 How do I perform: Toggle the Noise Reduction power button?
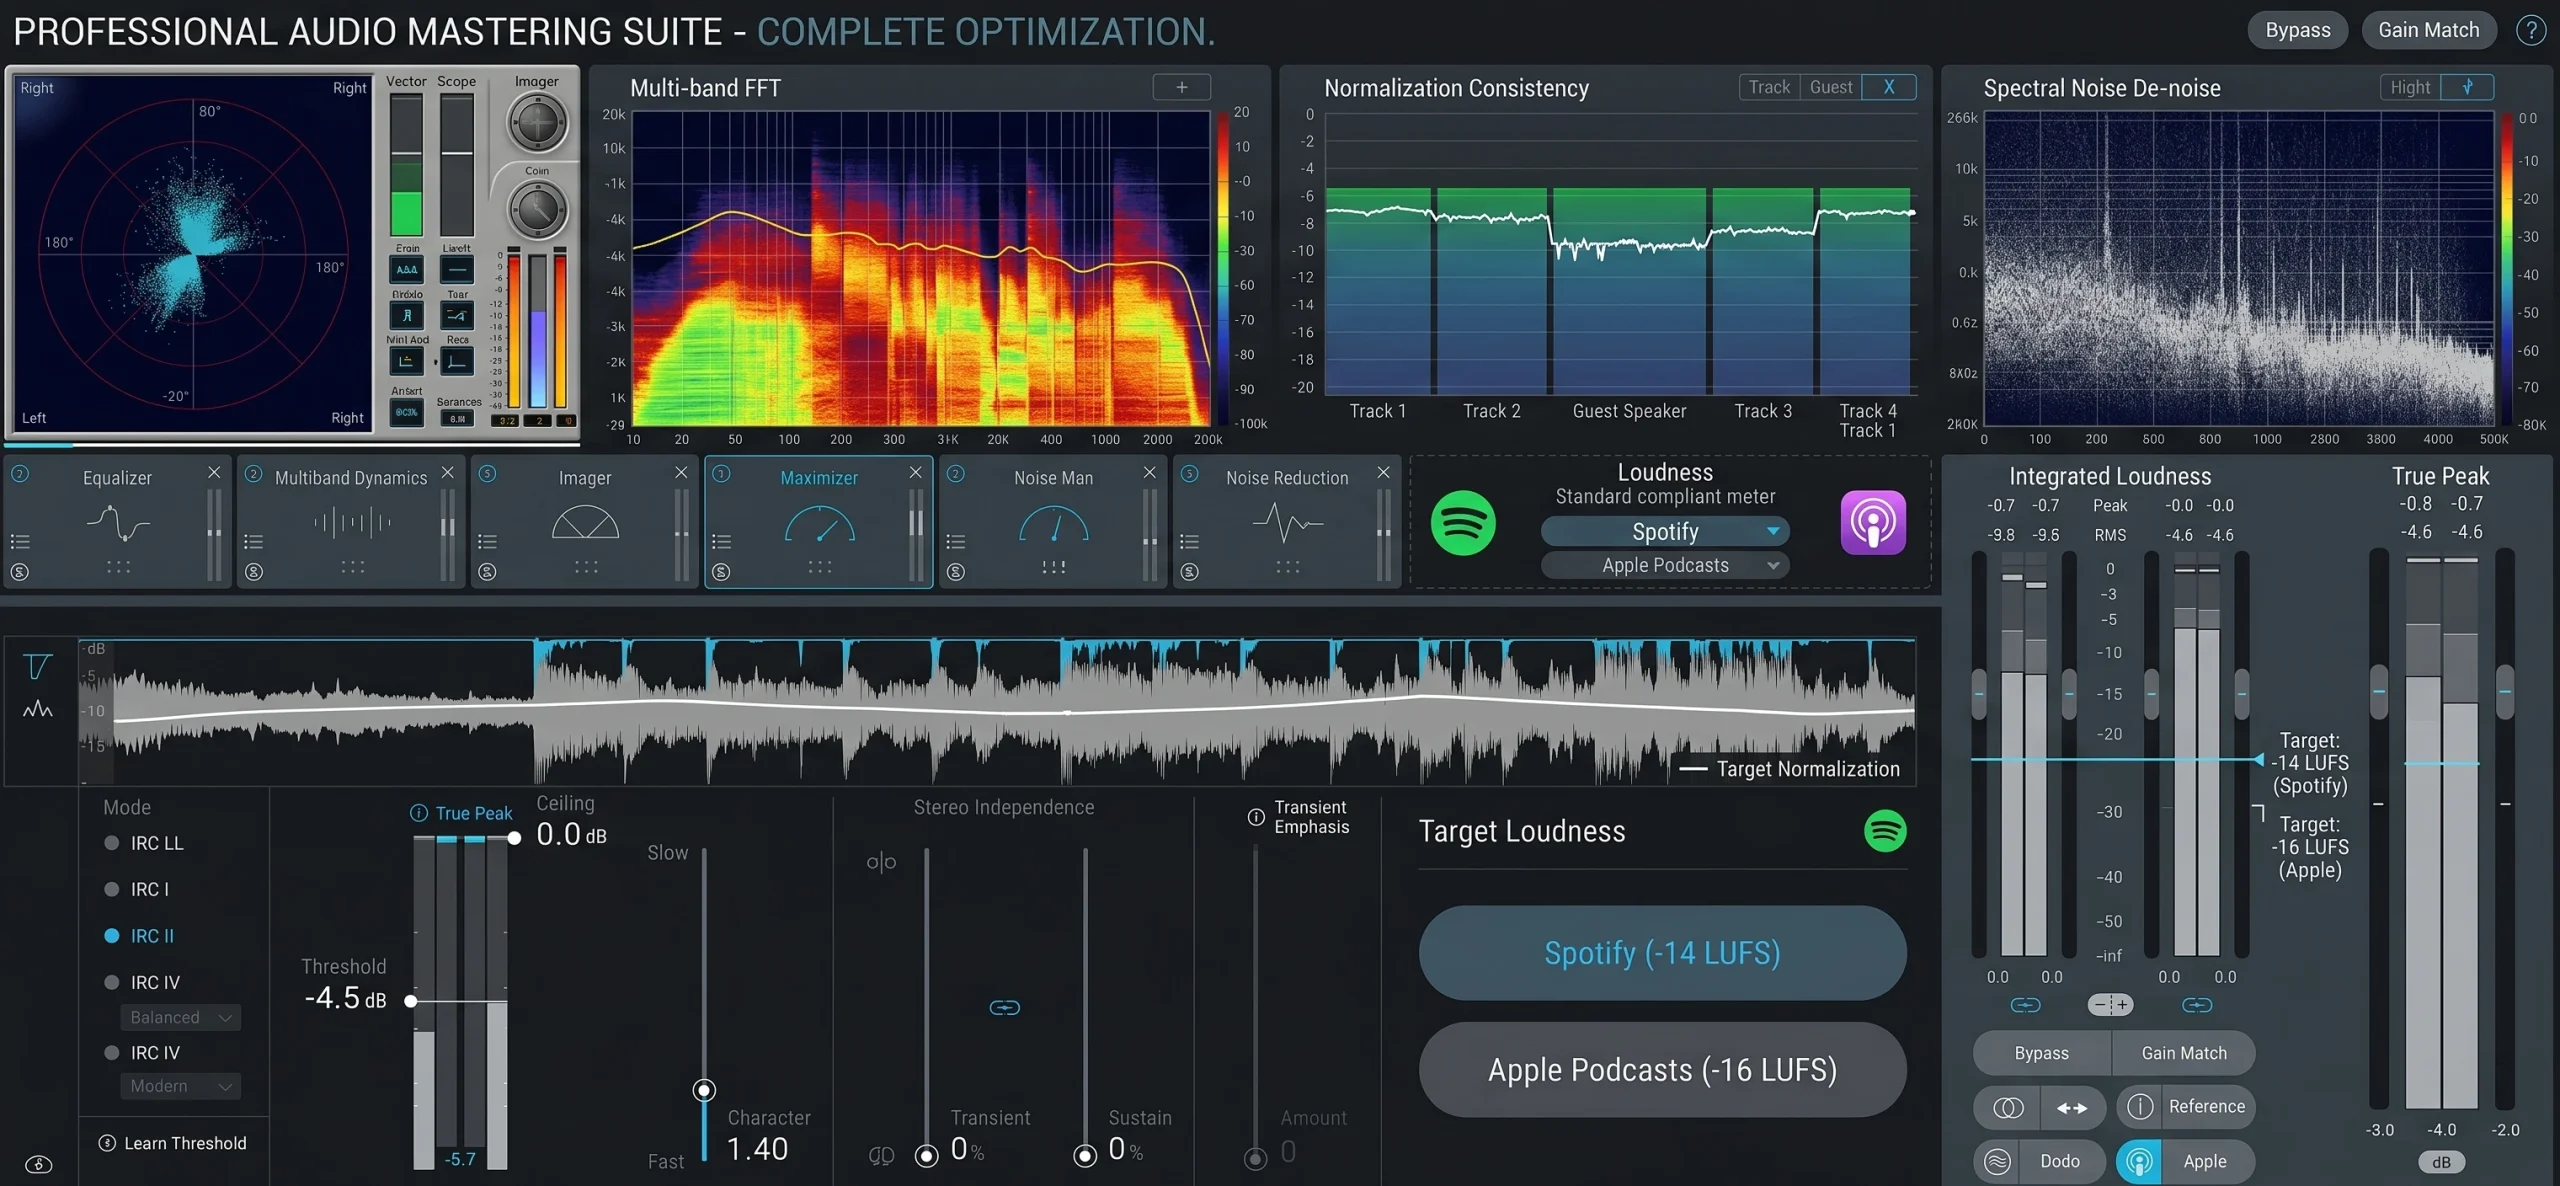pos(1190,474)
